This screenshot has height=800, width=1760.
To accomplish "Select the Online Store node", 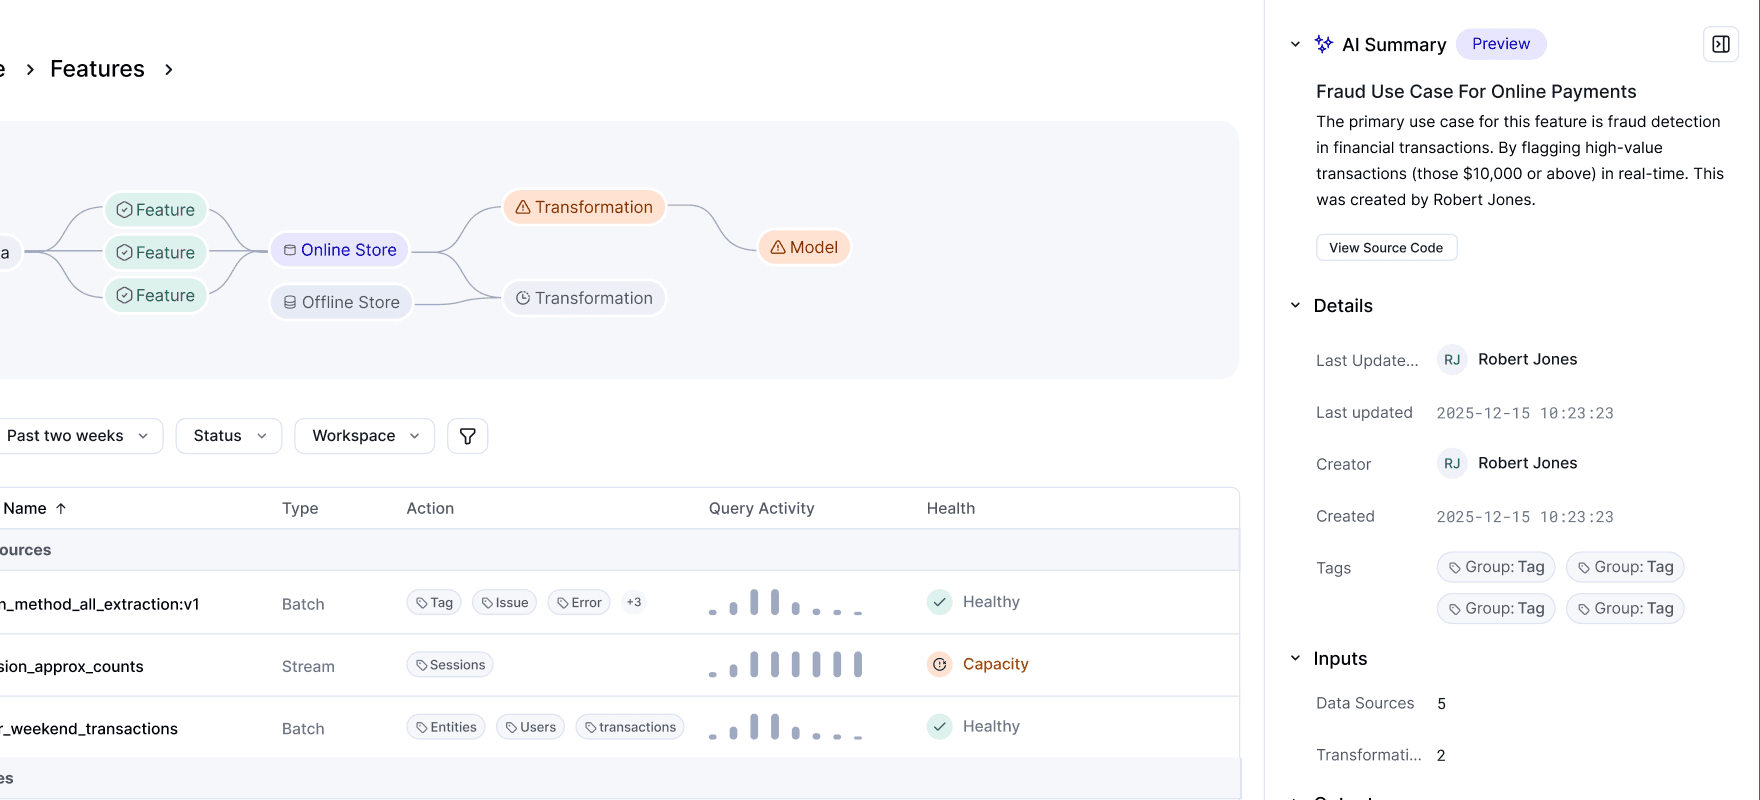I will point(340,250).
